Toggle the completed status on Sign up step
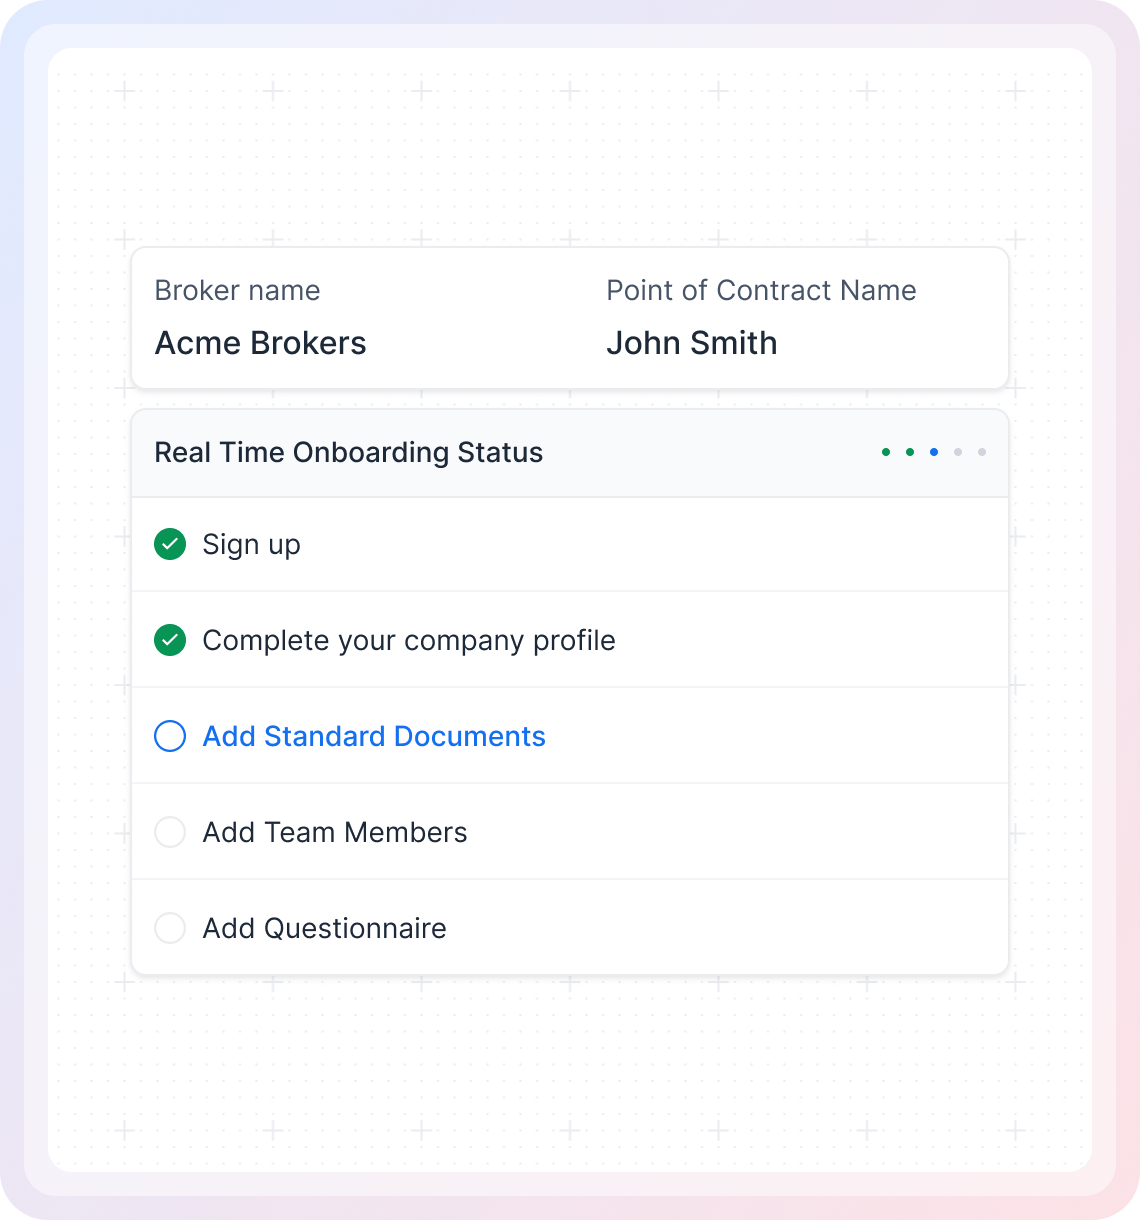1140x1220 pixels. [x=170, y=544]
